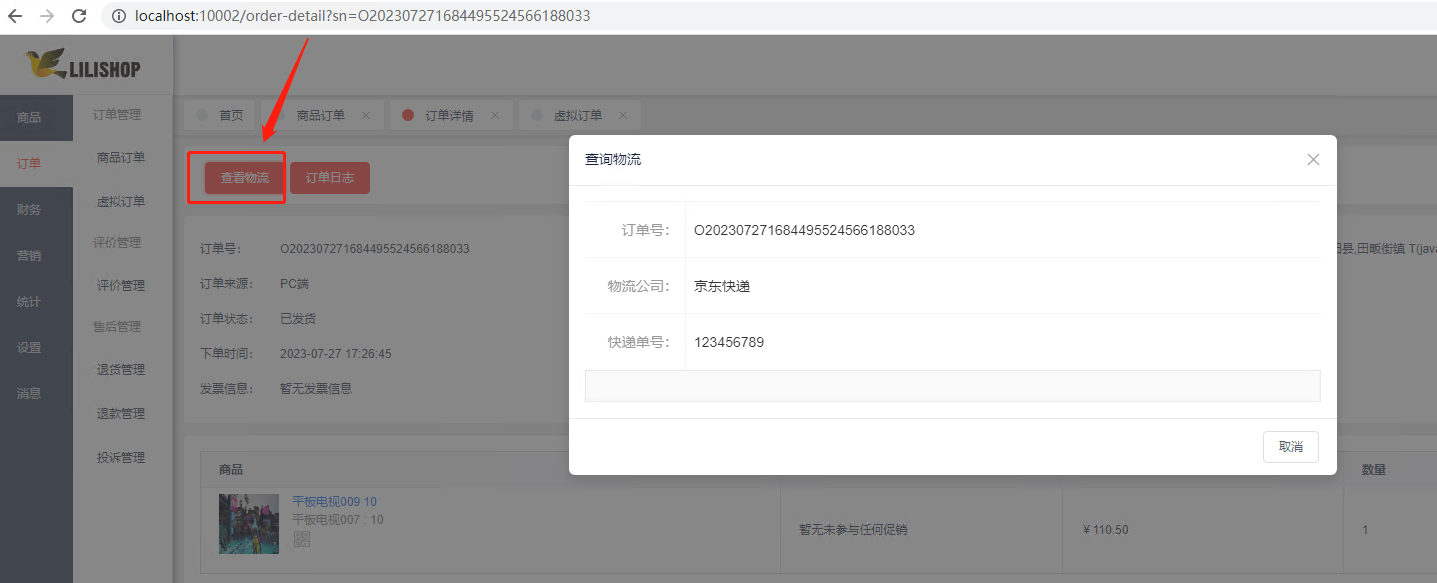Open 设置 in left sidebar
The width and height of the screenshot is (1437, 583).
point(36,348)
